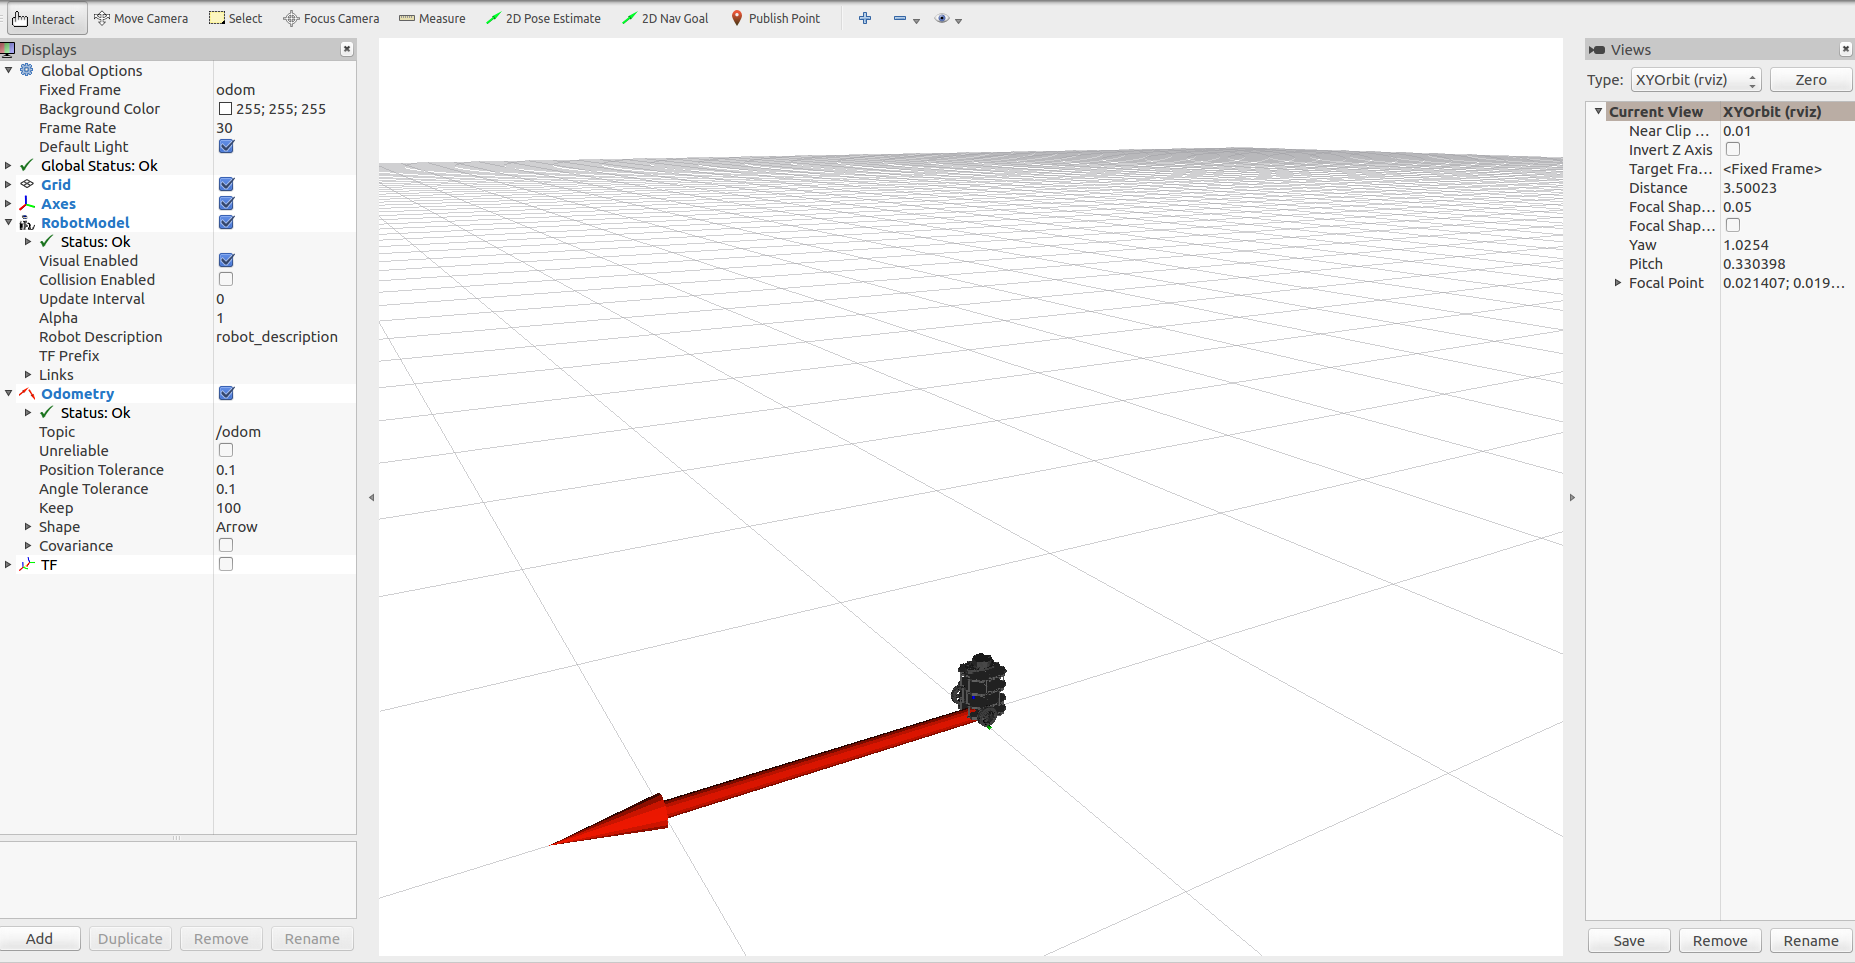
Task: Enable the TF display checkbox
Action: [x=226, y=564]
